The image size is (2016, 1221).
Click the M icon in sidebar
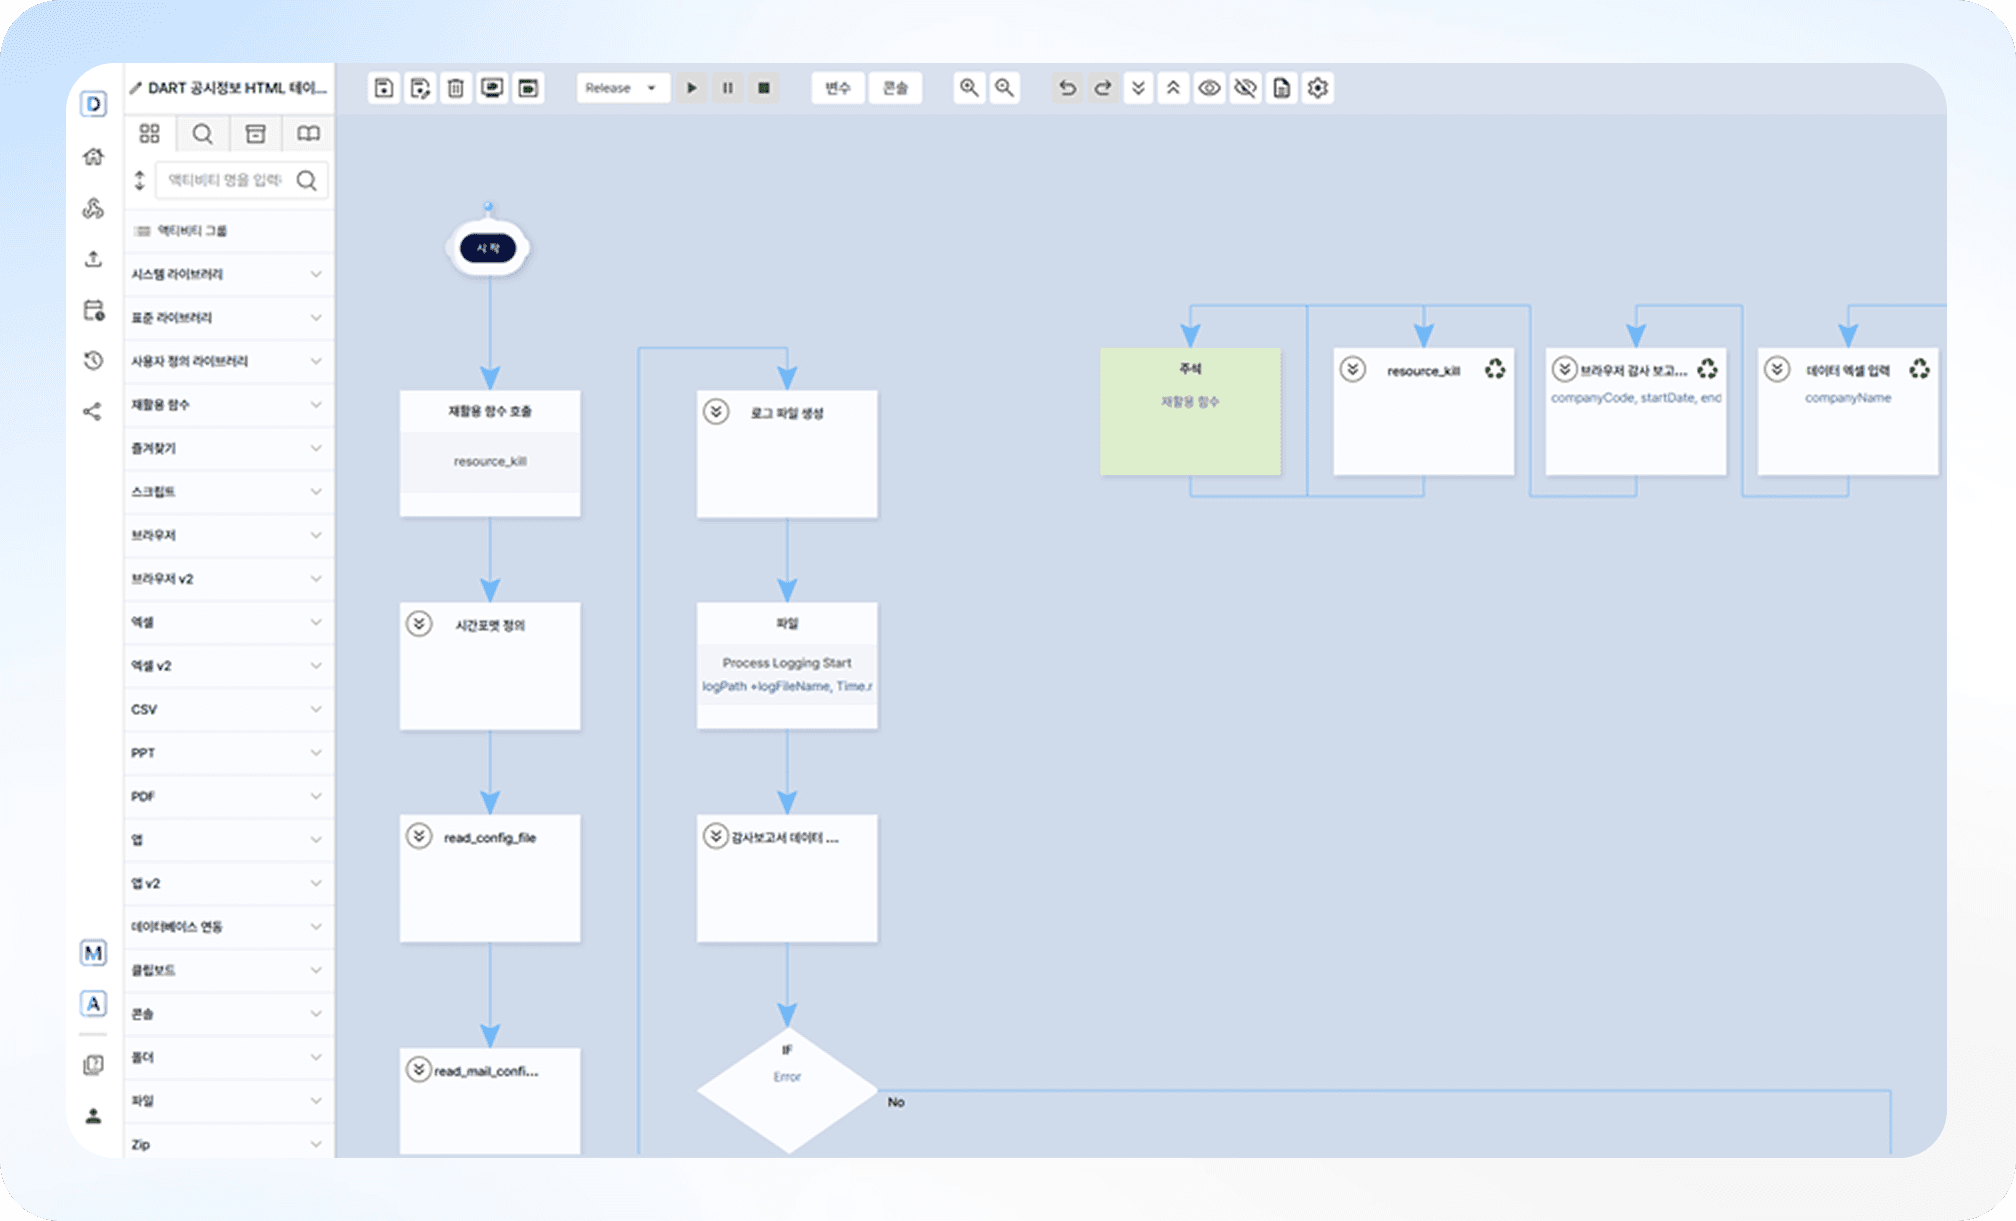[x=93, y=953]
